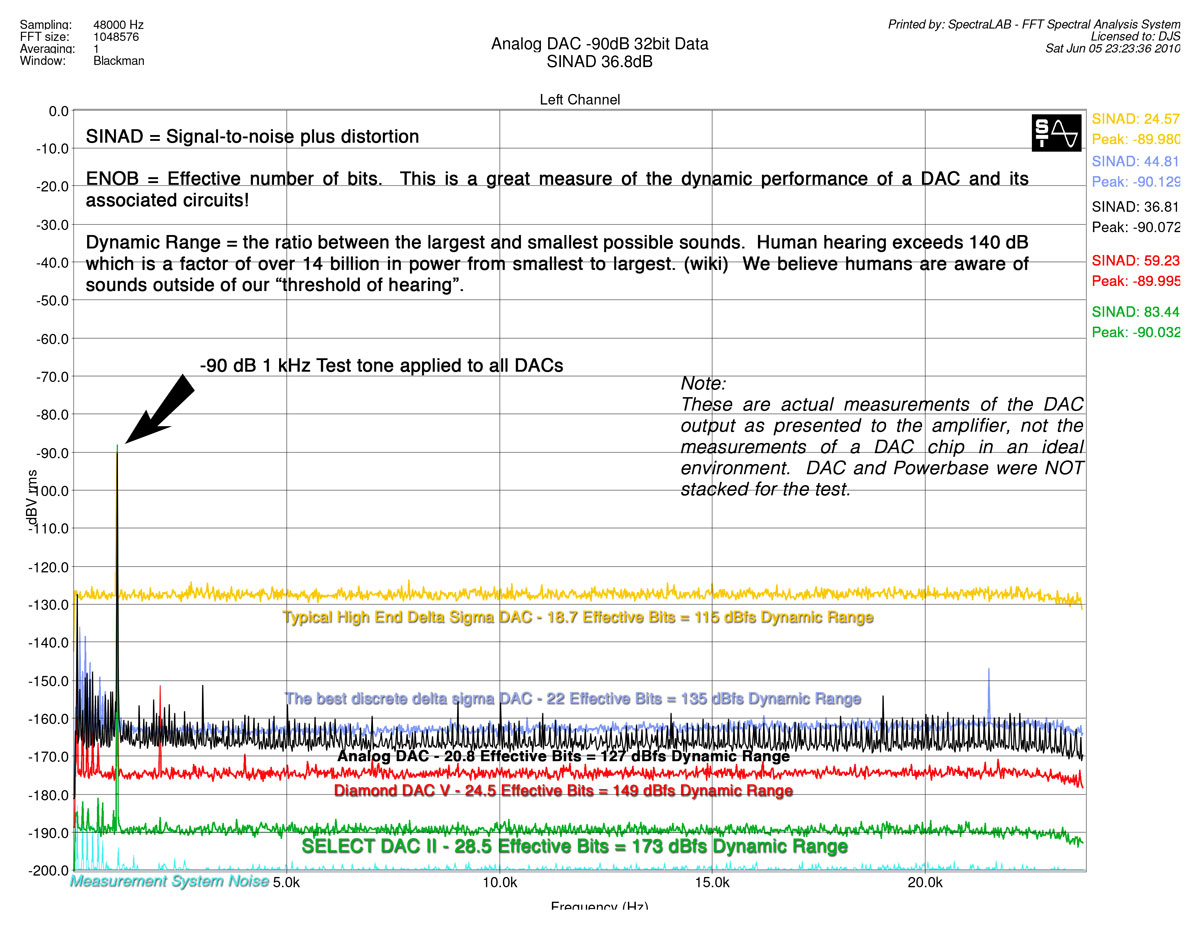Screen dimensions: 1200x927
Task: Click the chart title Analog DAC -90dB 32bit Data
Action: coord(600,44)
